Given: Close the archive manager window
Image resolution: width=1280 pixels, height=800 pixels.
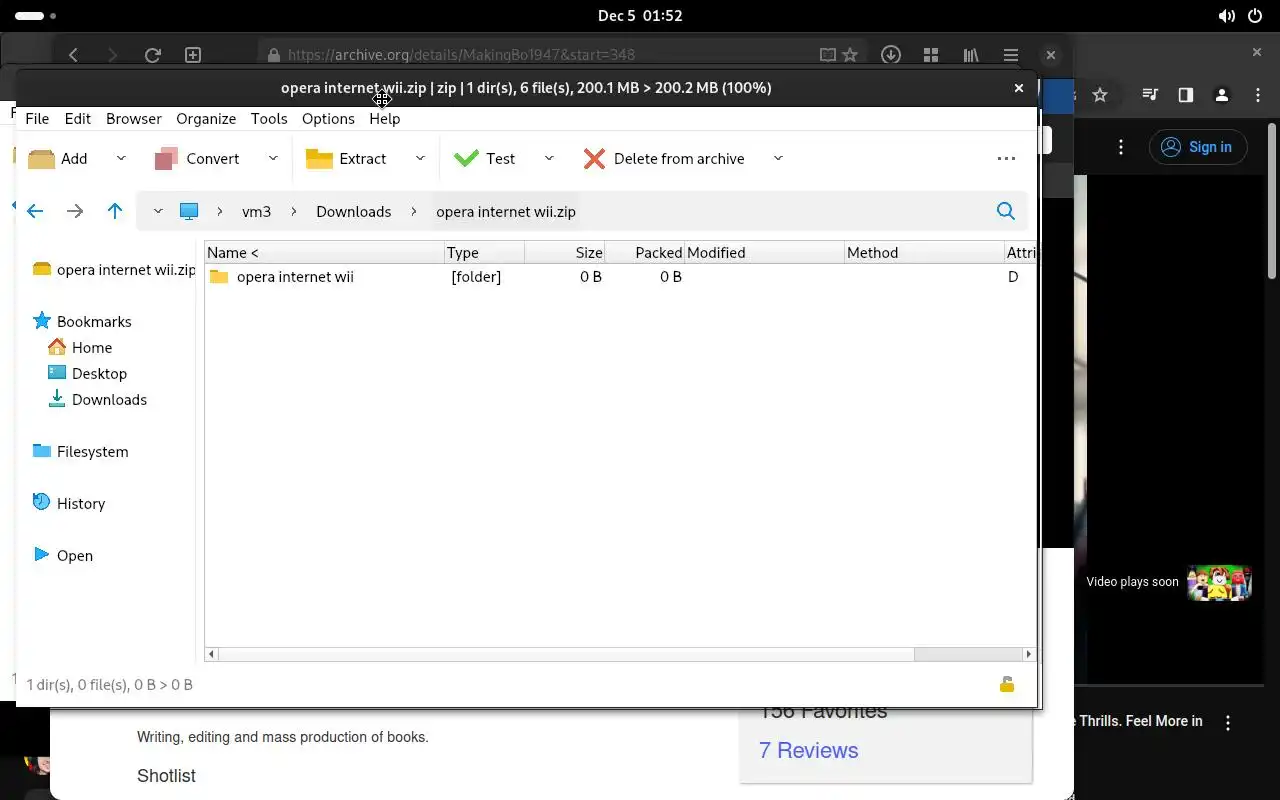Looking at the screenshot, I should click(1019, 88).
